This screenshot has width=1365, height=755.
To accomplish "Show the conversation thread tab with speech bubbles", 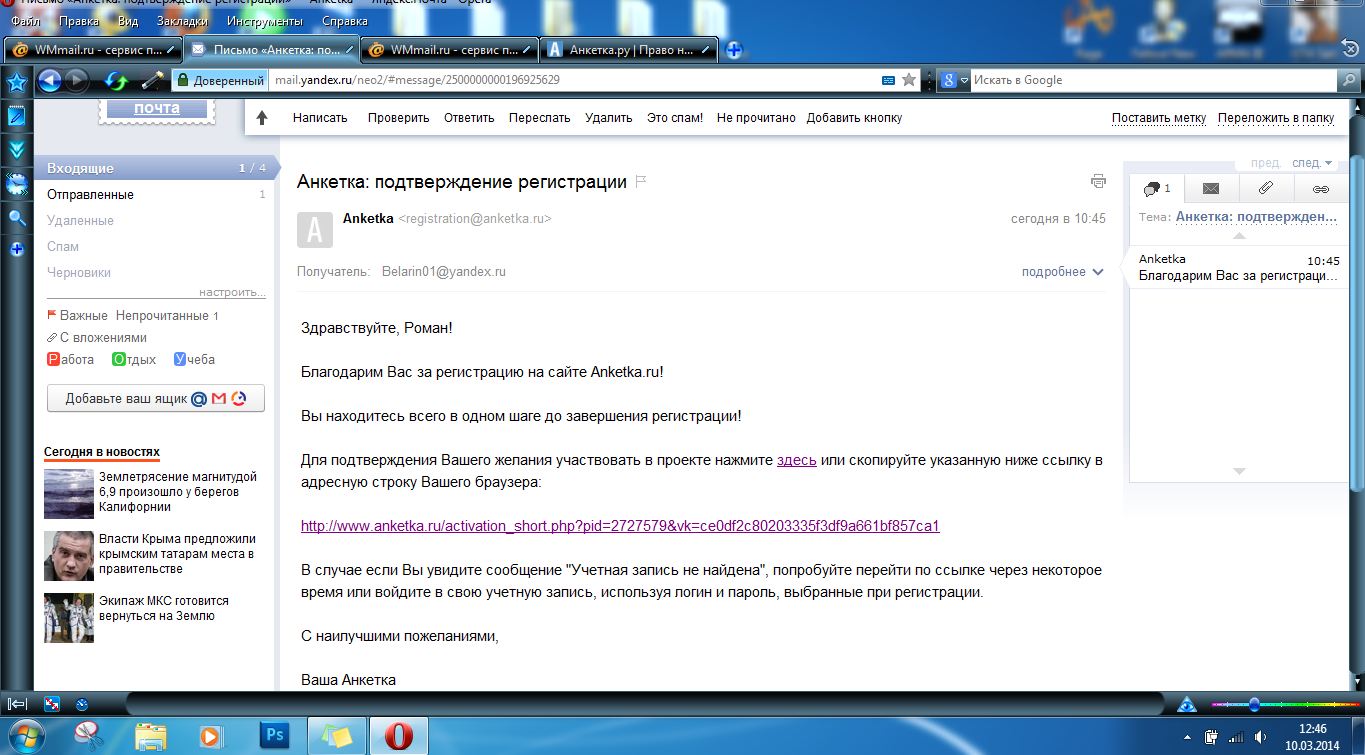I will tap(1157, 188).
